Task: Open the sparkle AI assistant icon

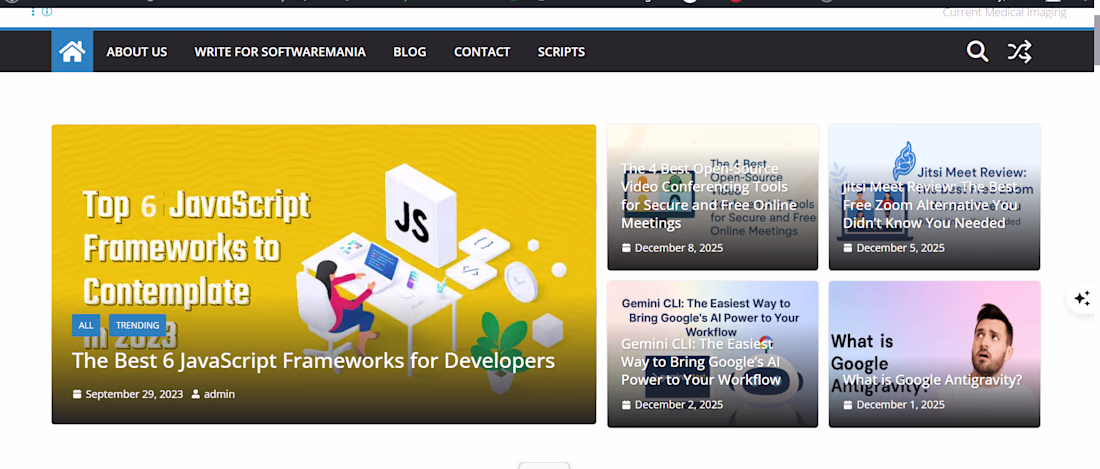Action: (1082, 298)
